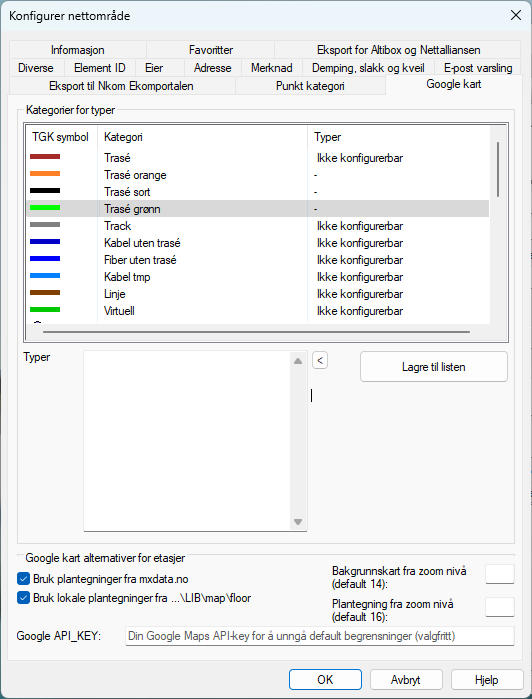Open Demping, slakk og kveil tab
This screenshot has height=699, width=532.
(368, 68)
